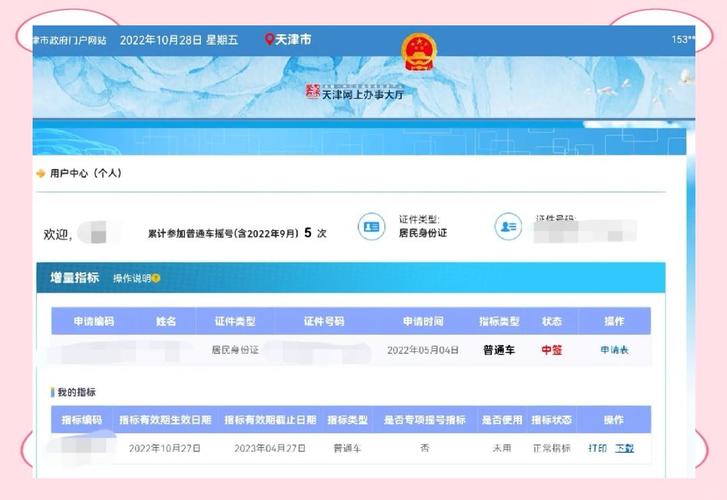The image size is (727, 500).
Task: Click the 指标编码 column header
Action: [x=82, y=420]
